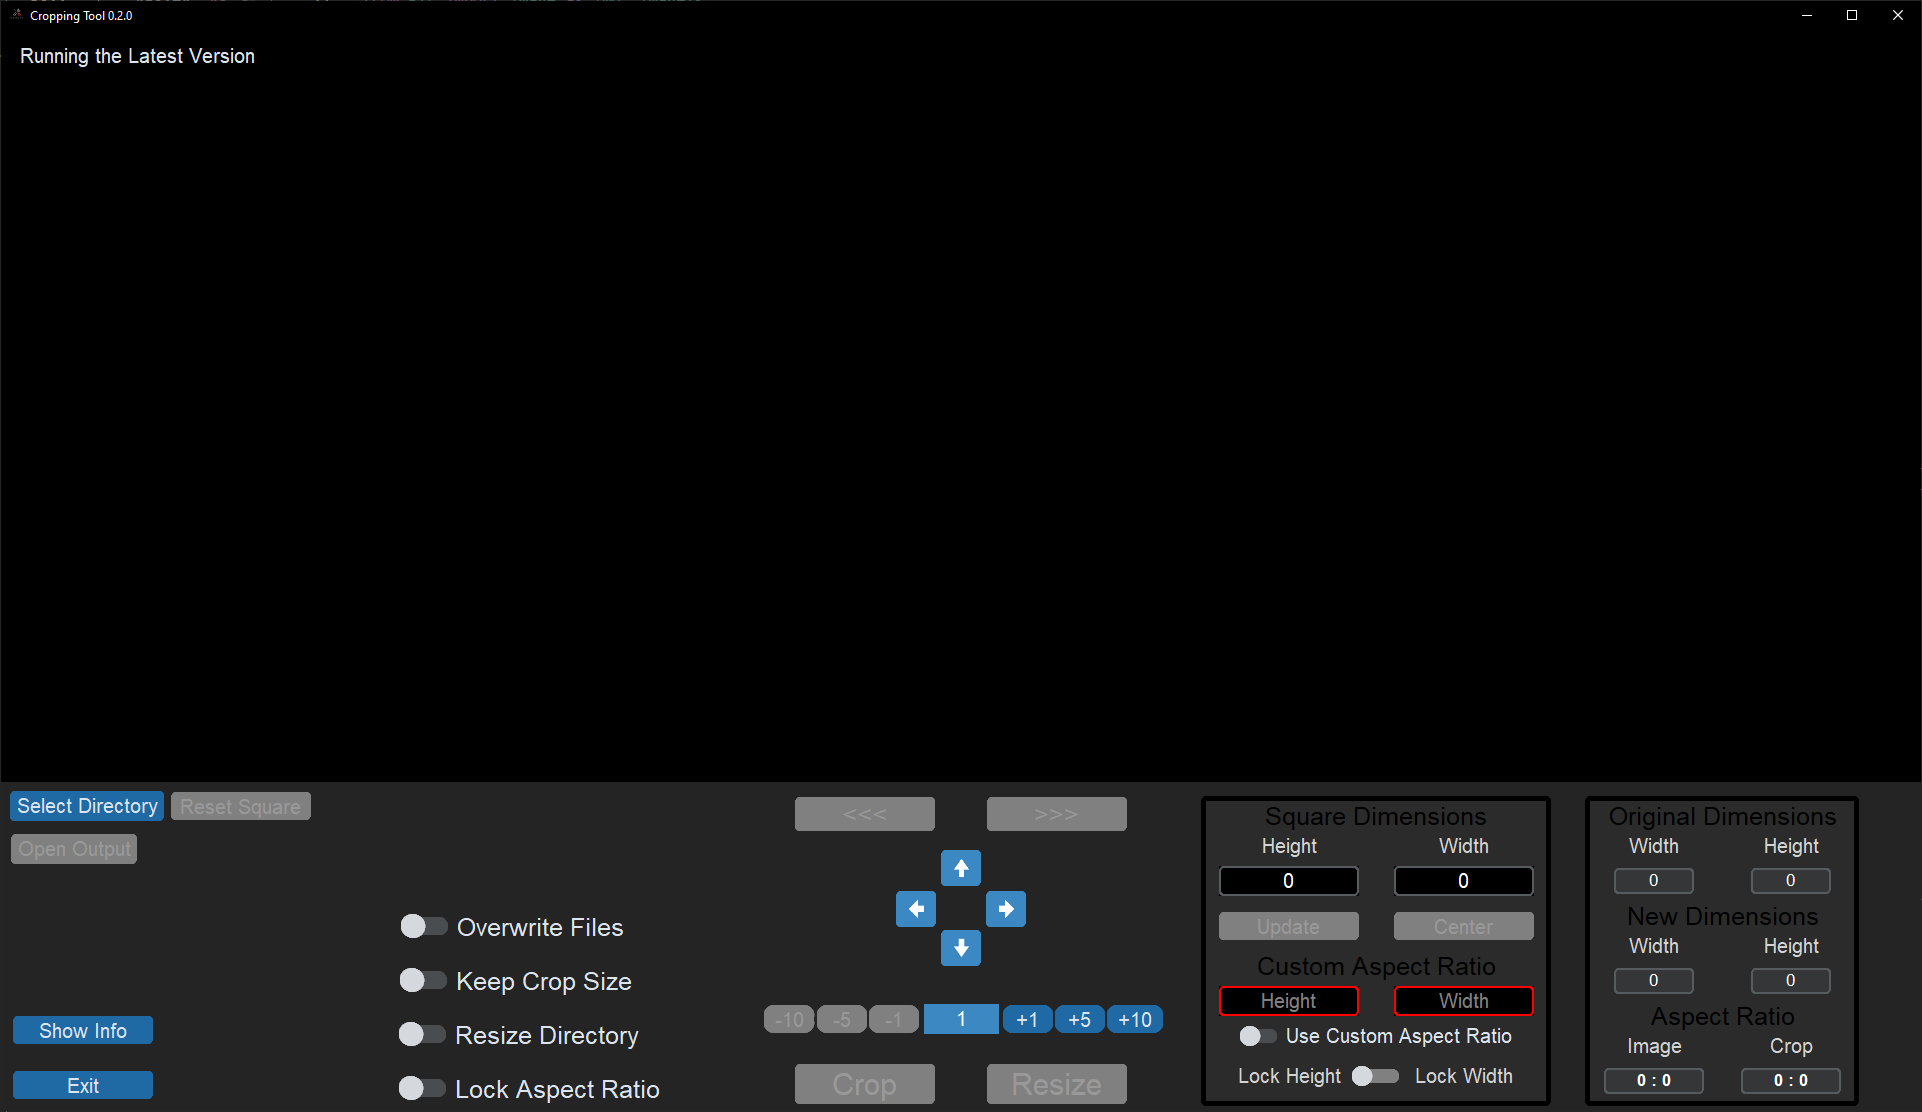This screenshot has width=1922, height=1112.
Task: Click the step size field showing 1
Action: pyautogui.click(x=960, y=1020)
